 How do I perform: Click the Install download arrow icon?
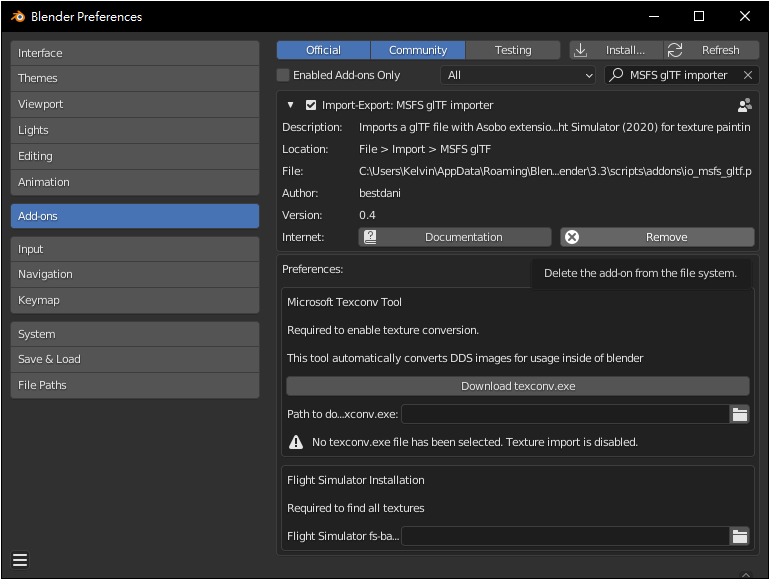click(580, 50)
